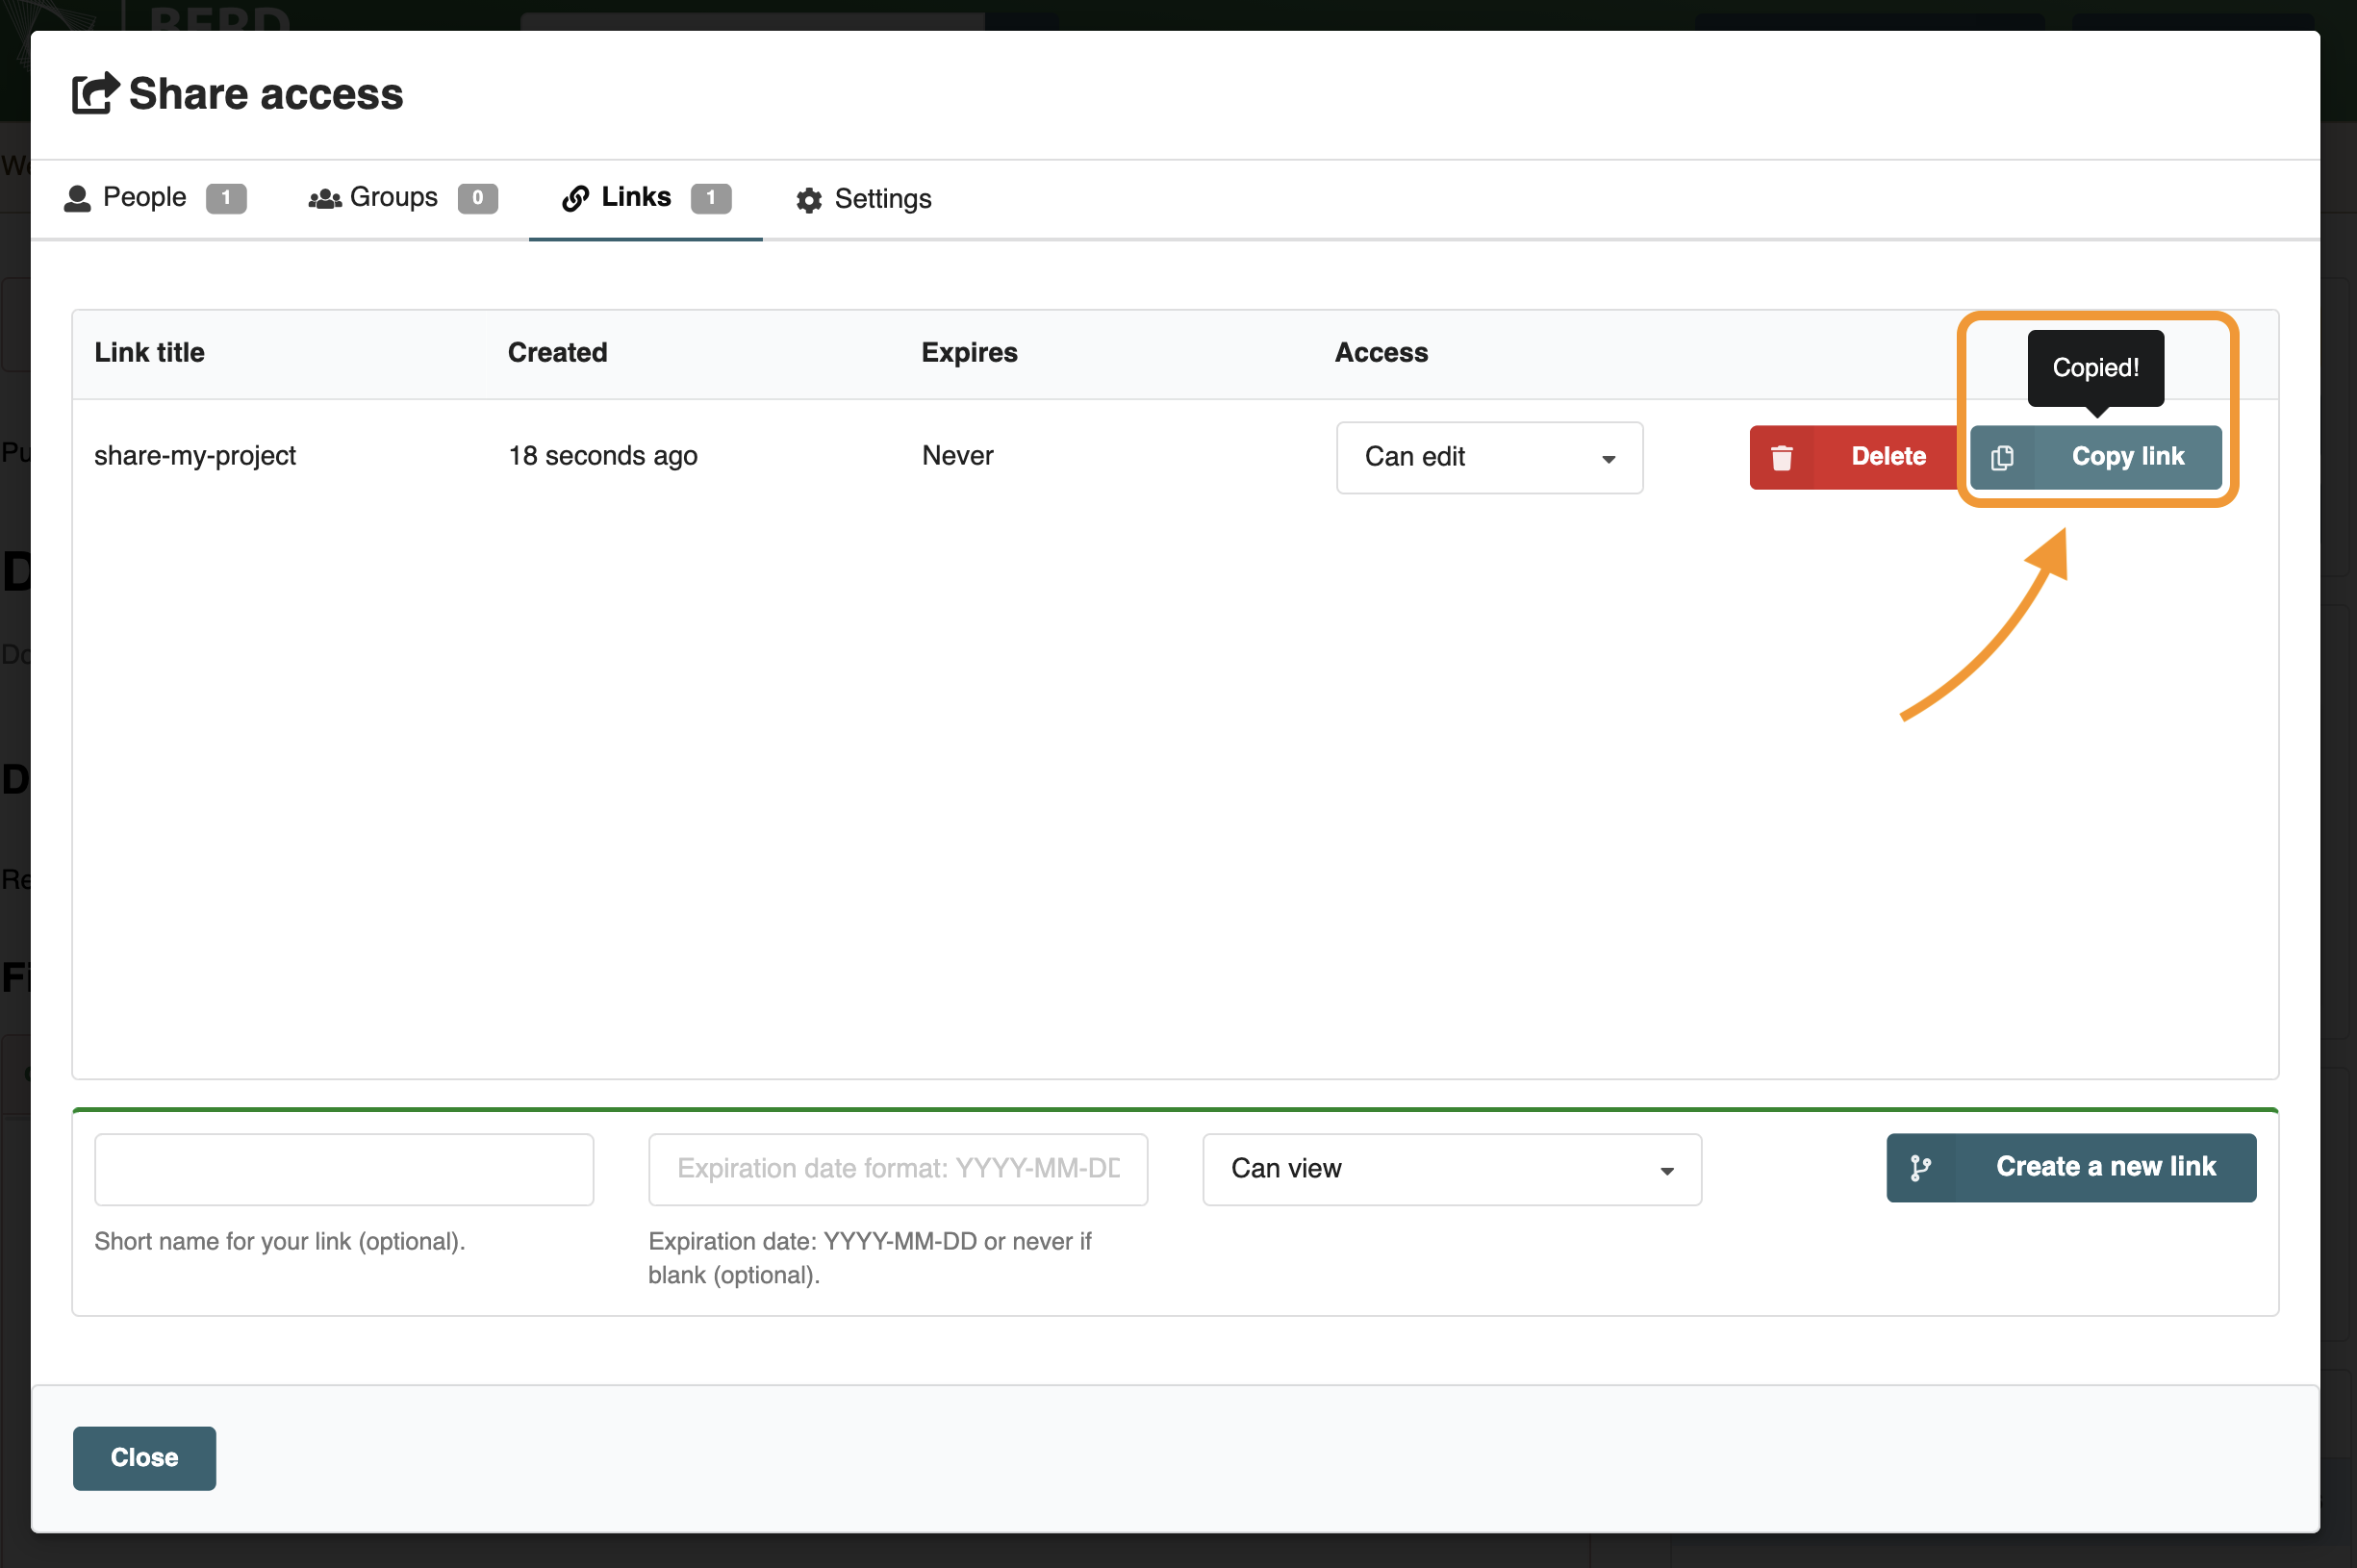The width and height of the screenshot is (2357, 1568).
Task: Click the expiration date help text
Action: [869, 1258]
